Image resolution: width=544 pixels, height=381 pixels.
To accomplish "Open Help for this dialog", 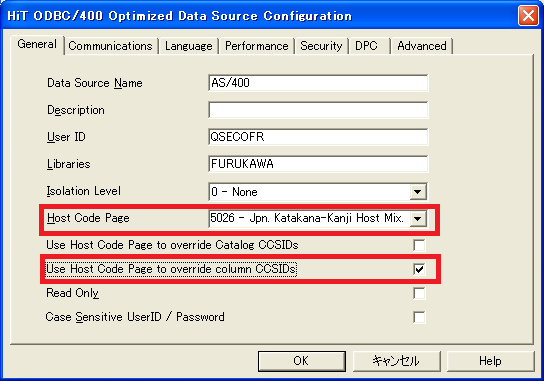I will [x=490, y=361].
